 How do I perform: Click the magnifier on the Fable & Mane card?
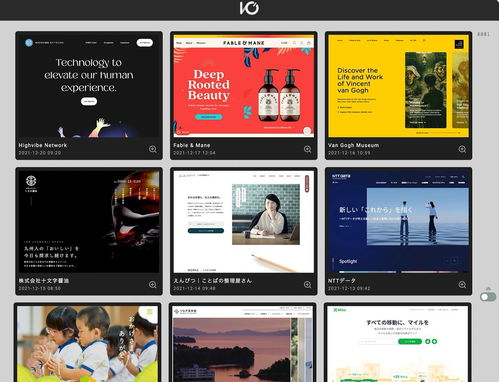point(307,149)
